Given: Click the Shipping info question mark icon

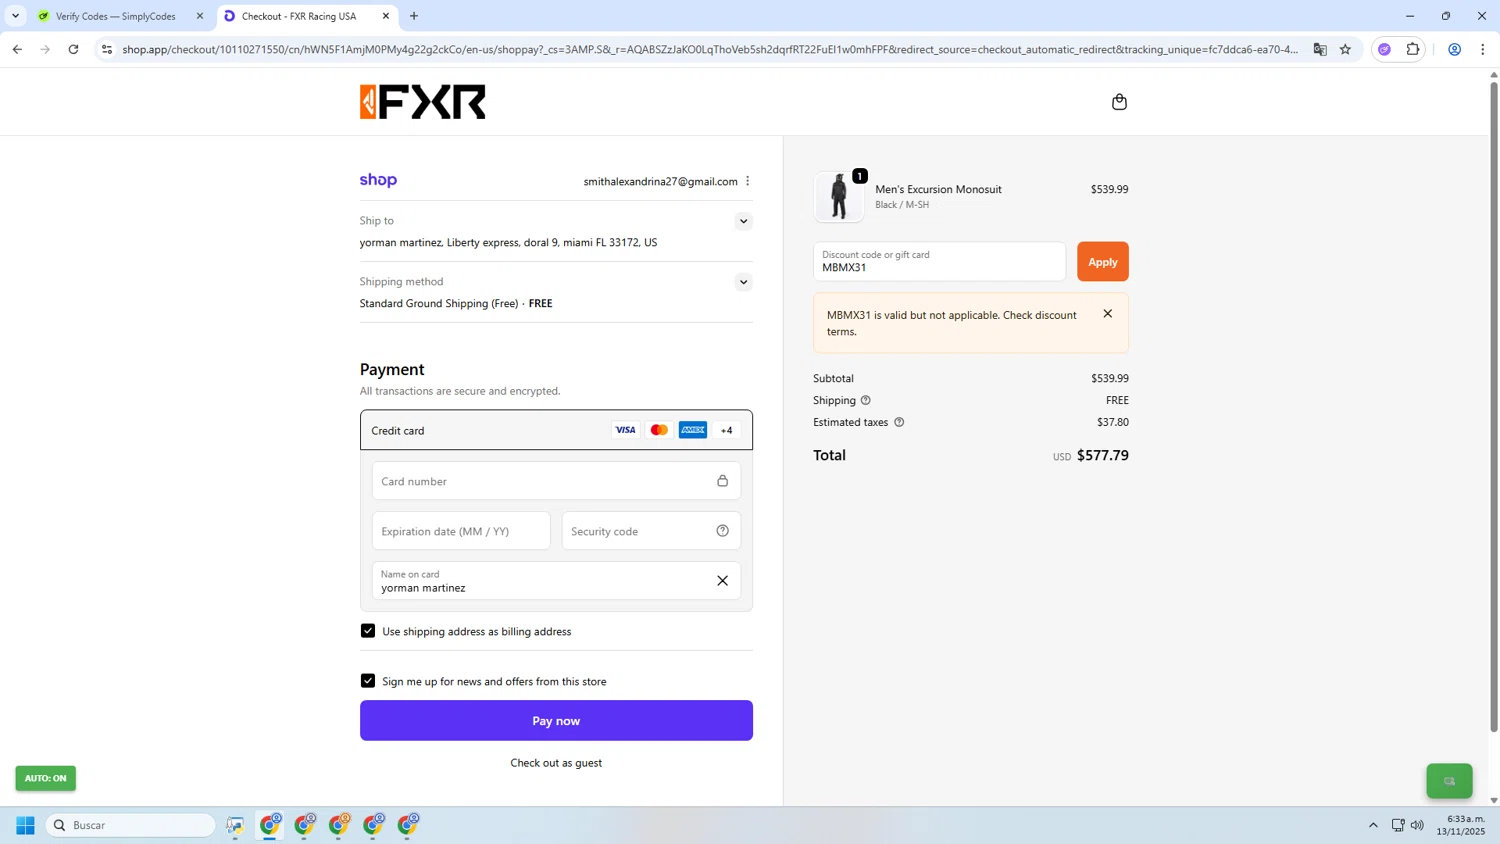Looking at the screenshot, I should [866, 400].
